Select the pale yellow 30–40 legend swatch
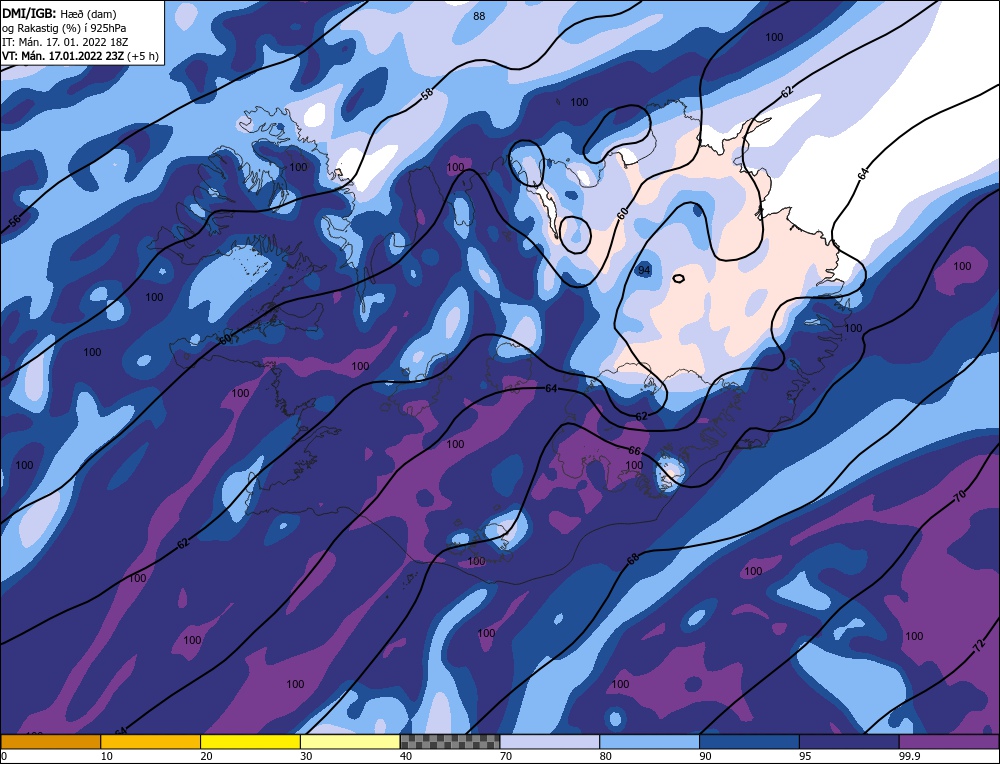Screen dimensions: 1000x764 [x=350, y=741]
